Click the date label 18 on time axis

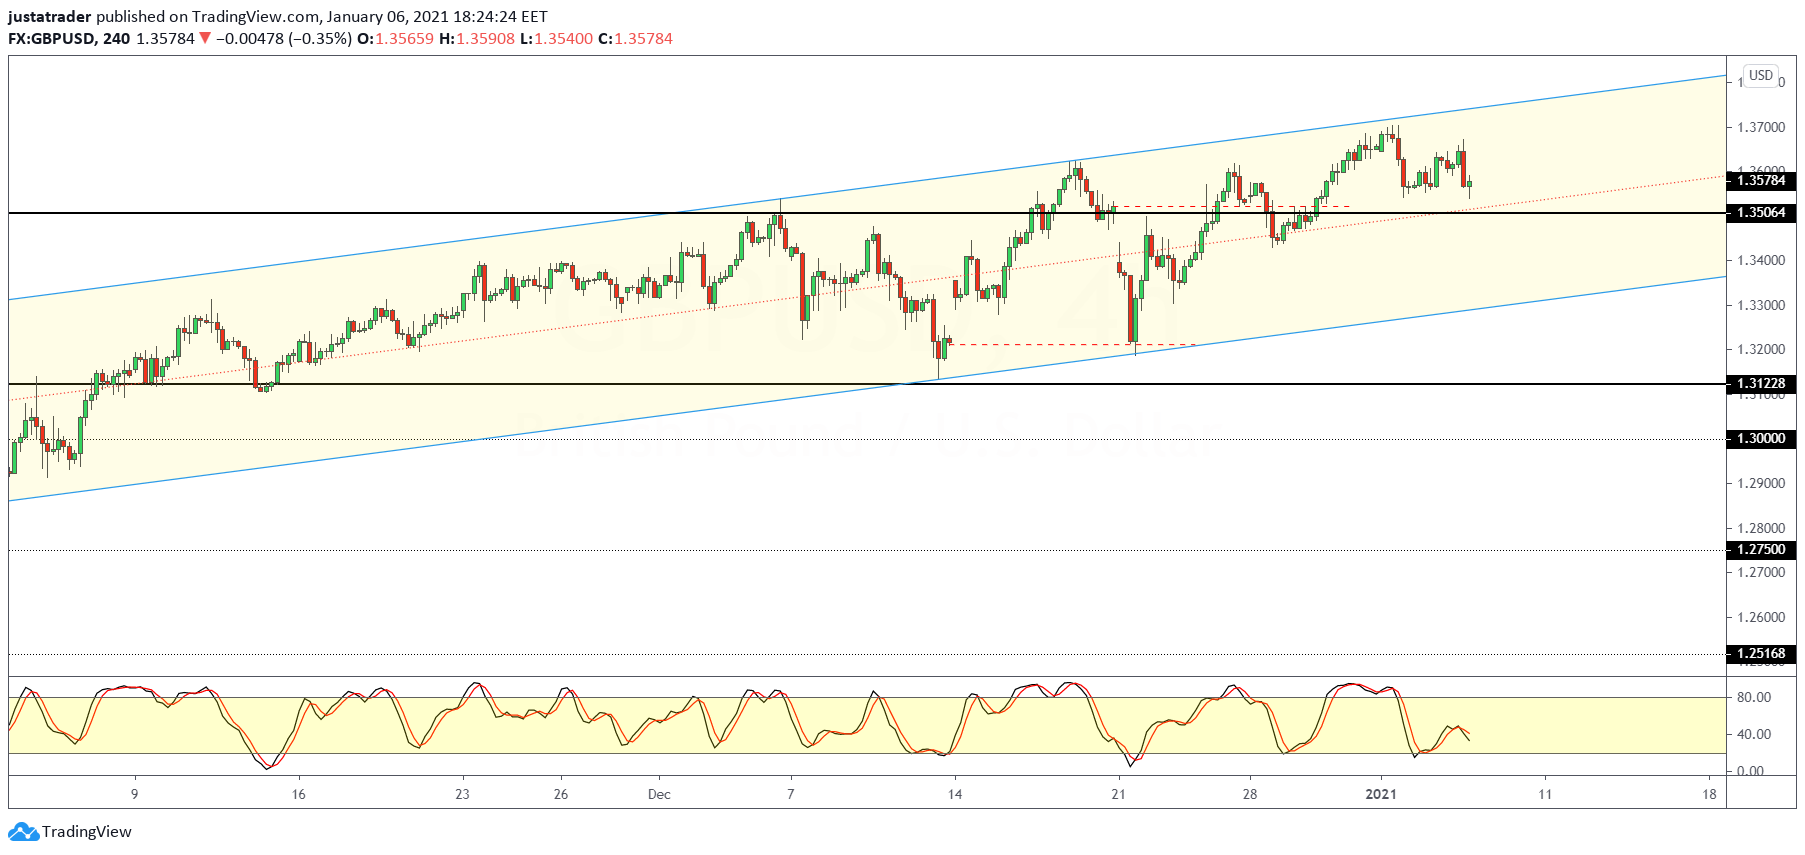click(1709, 795)
